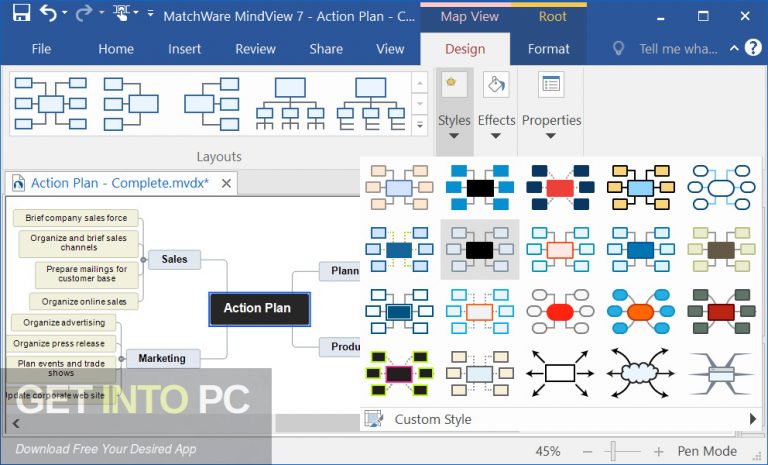The image size is (768, 465).
Task: Open the Quick Access Toolbar customize dropdown
Action: [x=151, y=15]
